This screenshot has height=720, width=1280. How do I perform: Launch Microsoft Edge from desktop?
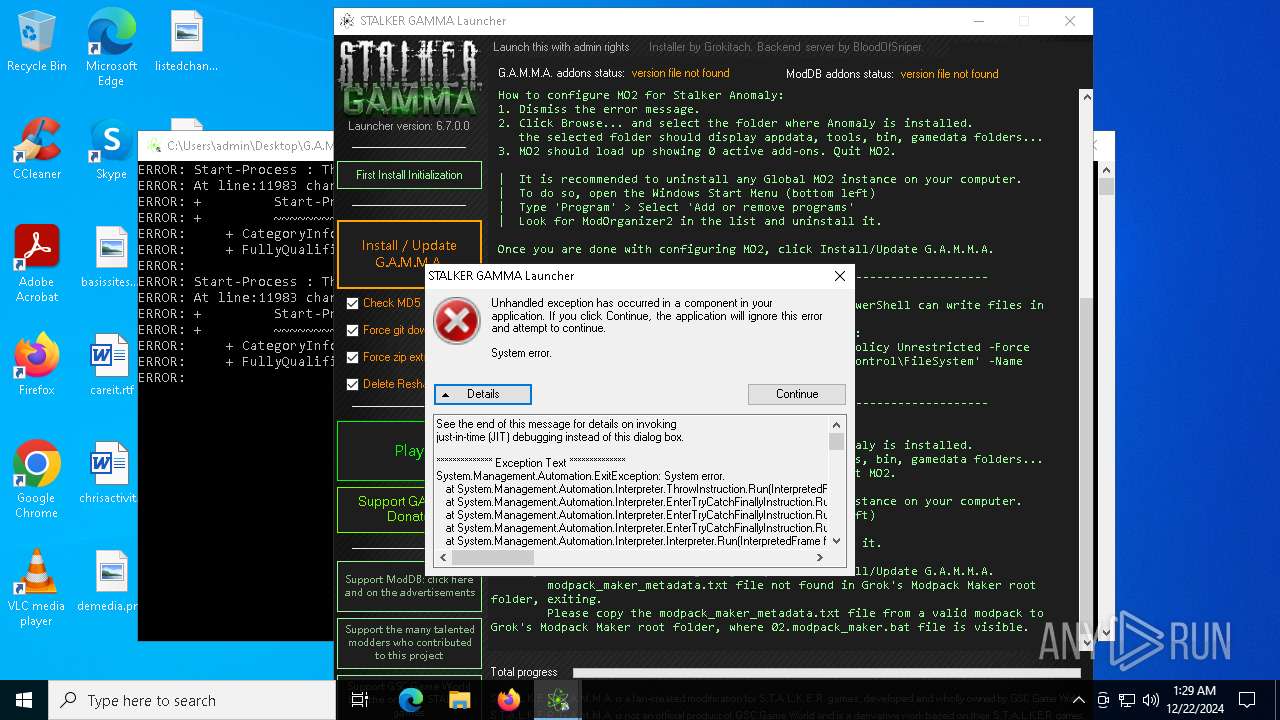click(x=111, y=48)
